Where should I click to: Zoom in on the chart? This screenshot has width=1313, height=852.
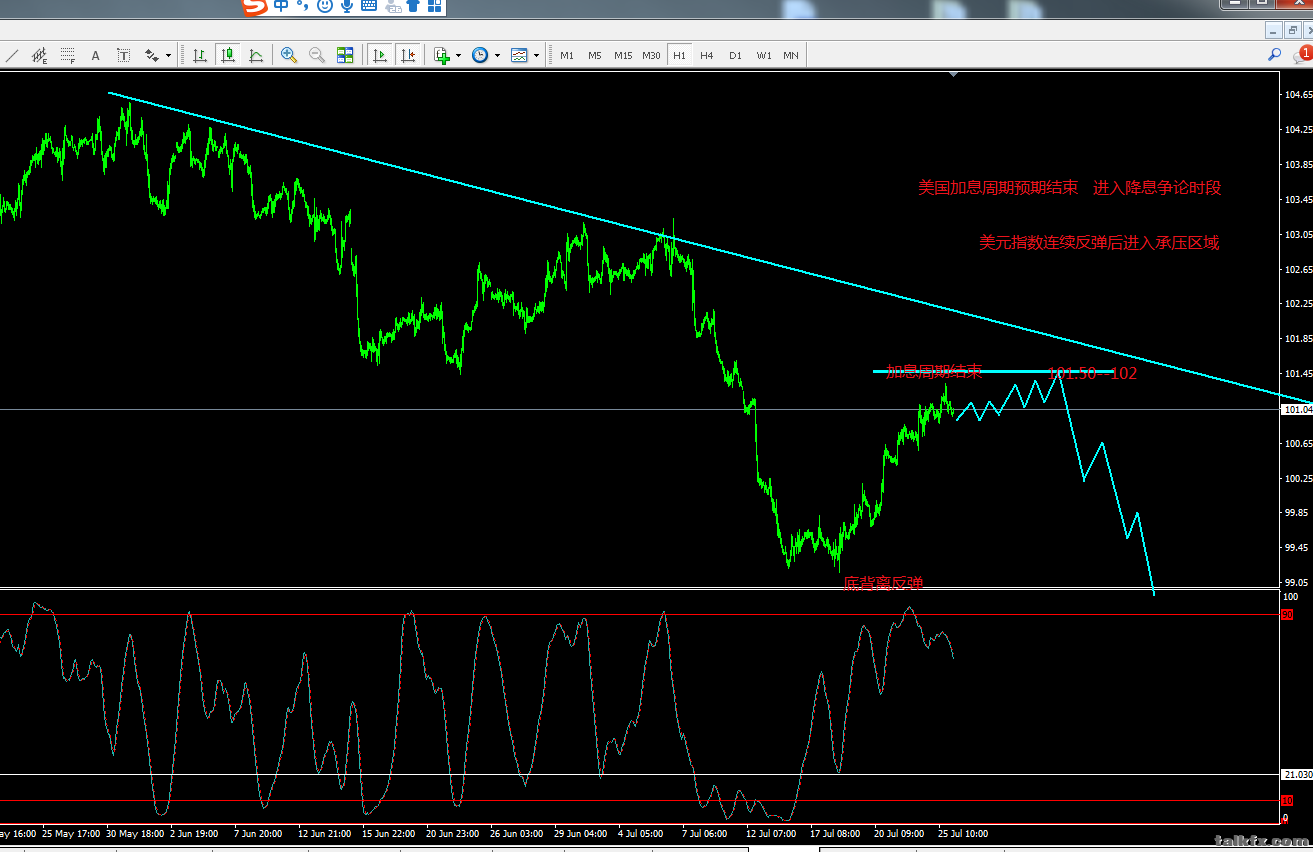[289, 55]
